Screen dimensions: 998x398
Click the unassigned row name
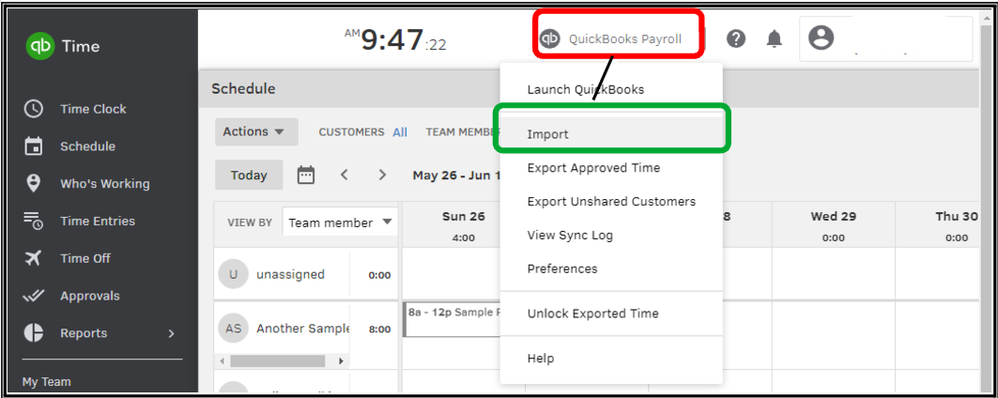click(x=290, y=274)
